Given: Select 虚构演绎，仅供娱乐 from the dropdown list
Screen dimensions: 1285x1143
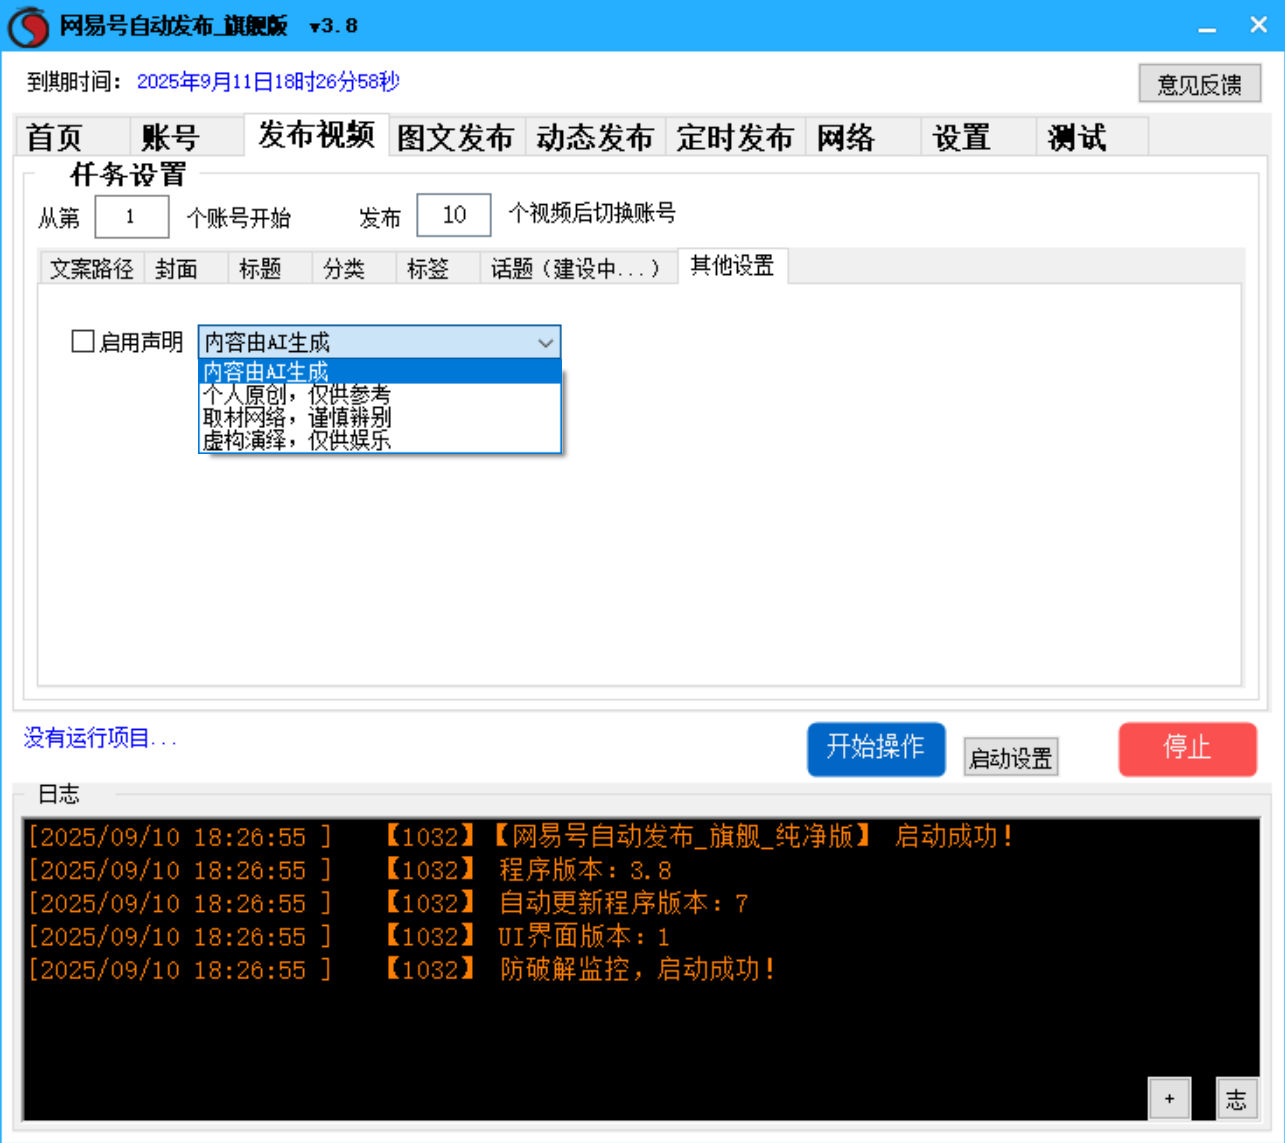Looking at the screenshot, I should pyautogui.click(x=296, y=440).
